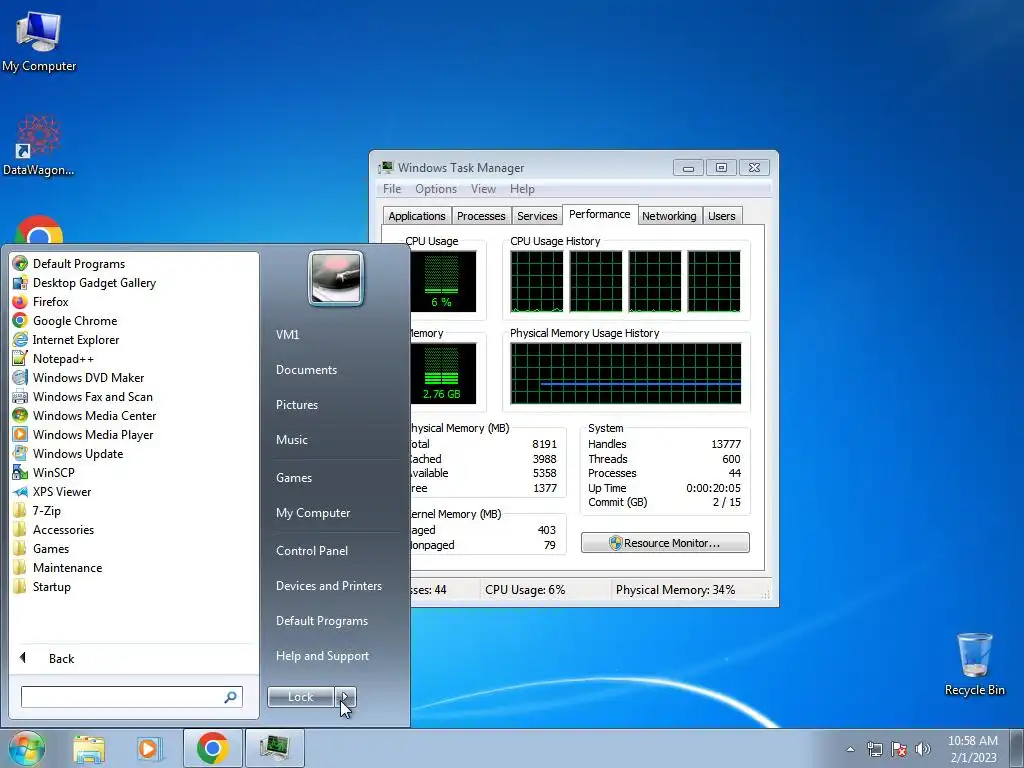
Task: Open Music from the Start menu
Action: click(x=291, y=440)
